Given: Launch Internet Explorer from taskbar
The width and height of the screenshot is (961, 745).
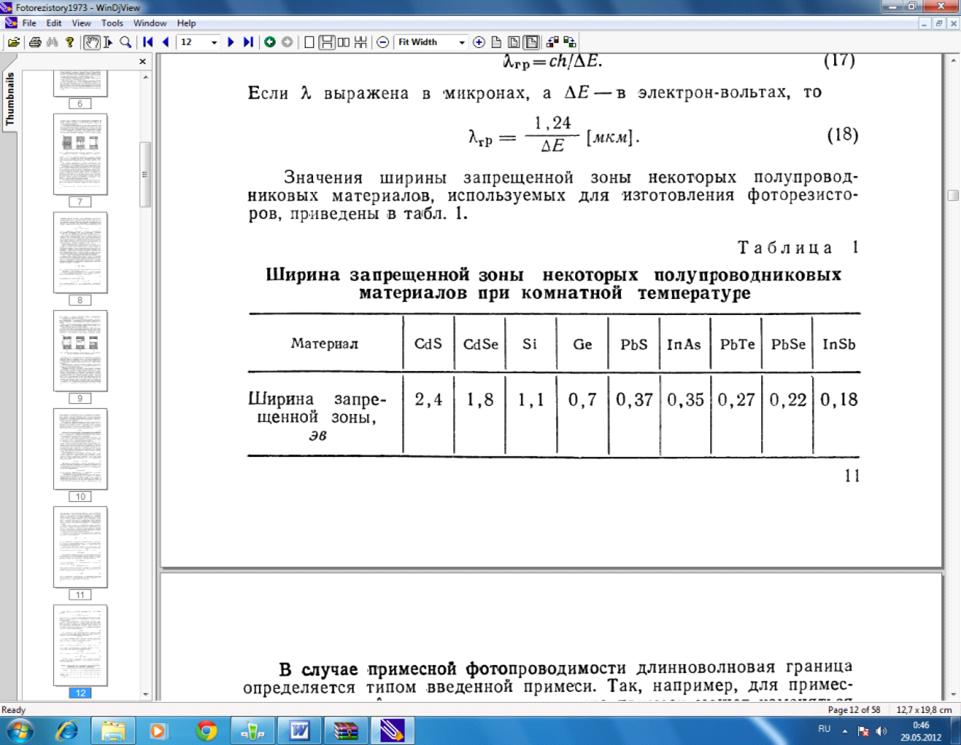Looking at the screenshot, I should 66,731.
